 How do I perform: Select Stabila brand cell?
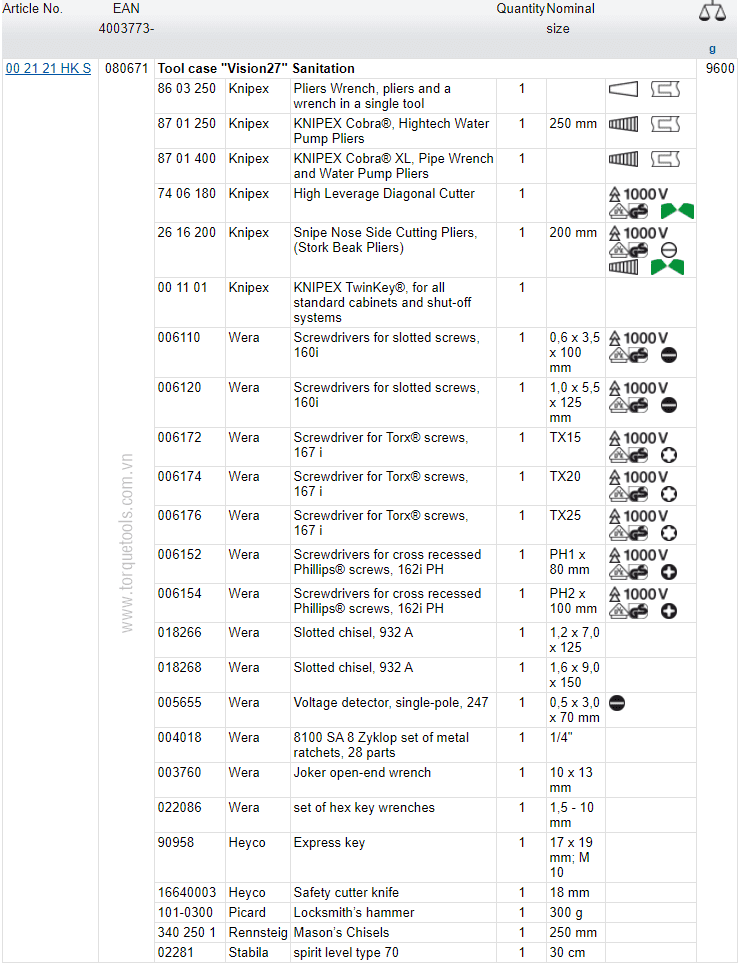click(248, 953)
